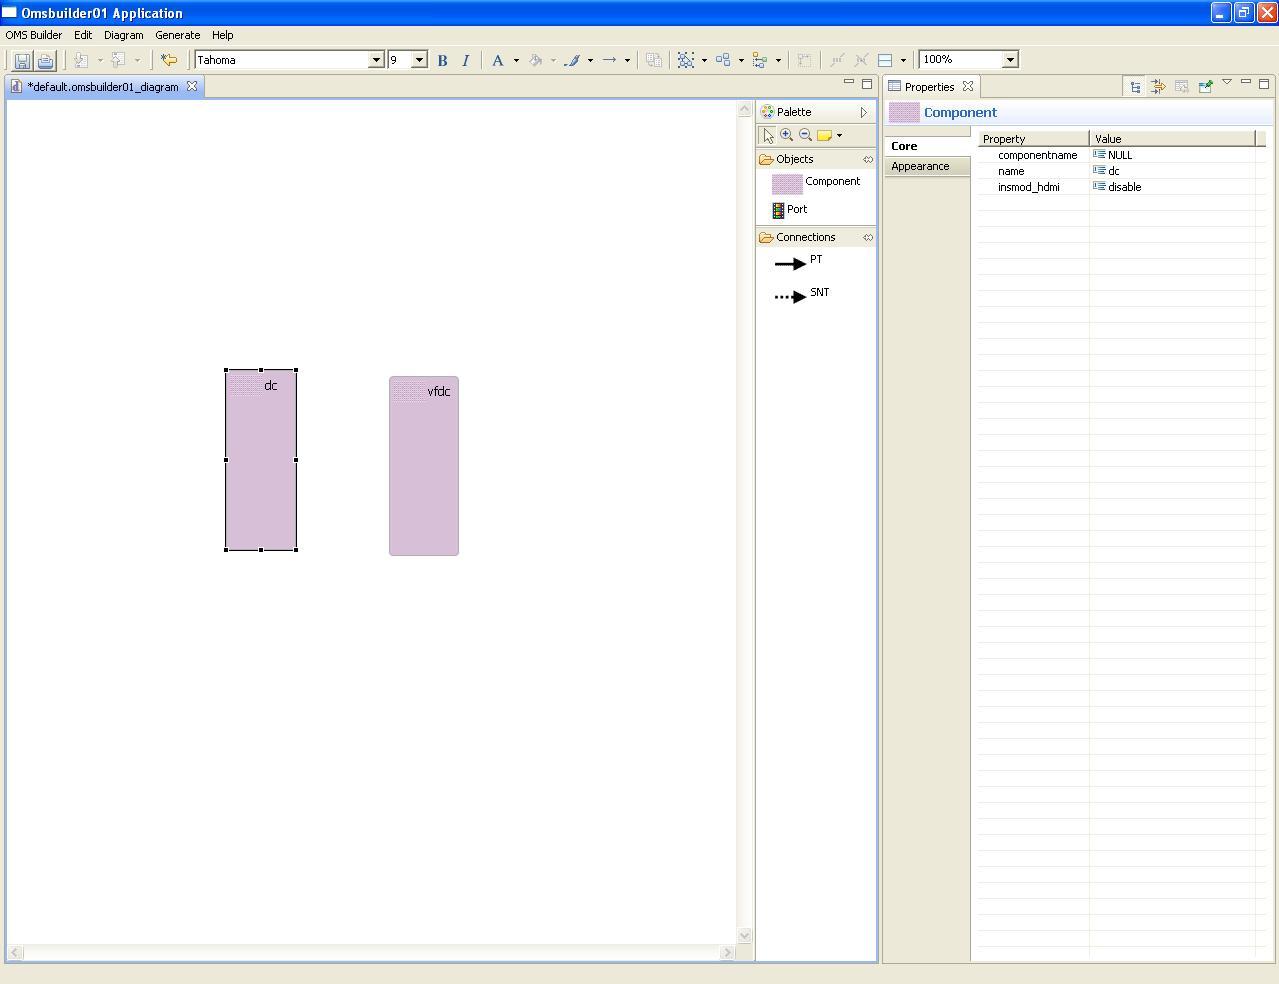Select the SNT connection tool
Image resolution: width=1279 pixels, height=984 pixels.
(802, 295)
